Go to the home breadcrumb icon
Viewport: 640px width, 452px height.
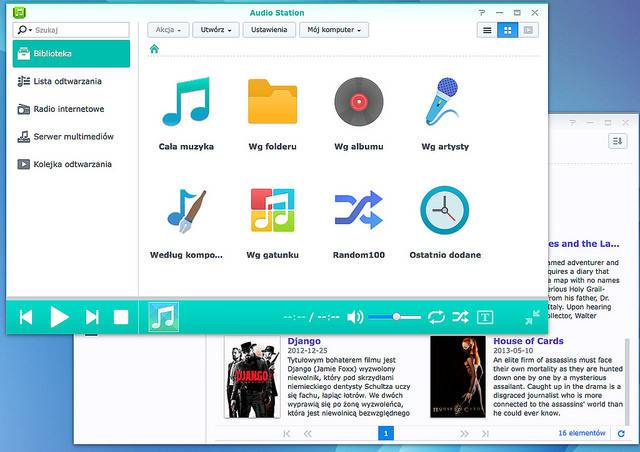tap(154, 49)
